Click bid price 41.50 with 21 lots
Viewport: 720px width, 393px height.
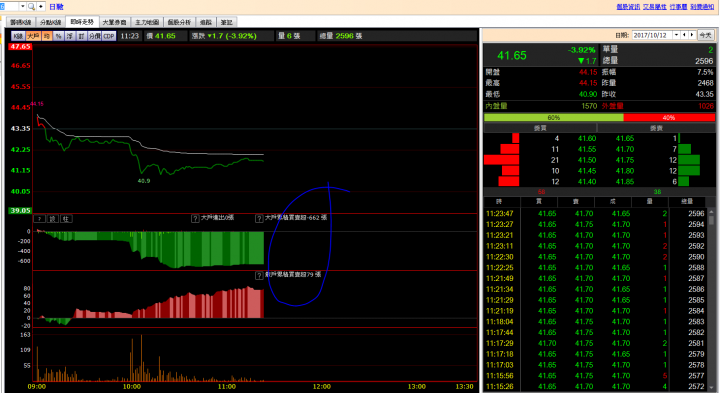point(587,160)
